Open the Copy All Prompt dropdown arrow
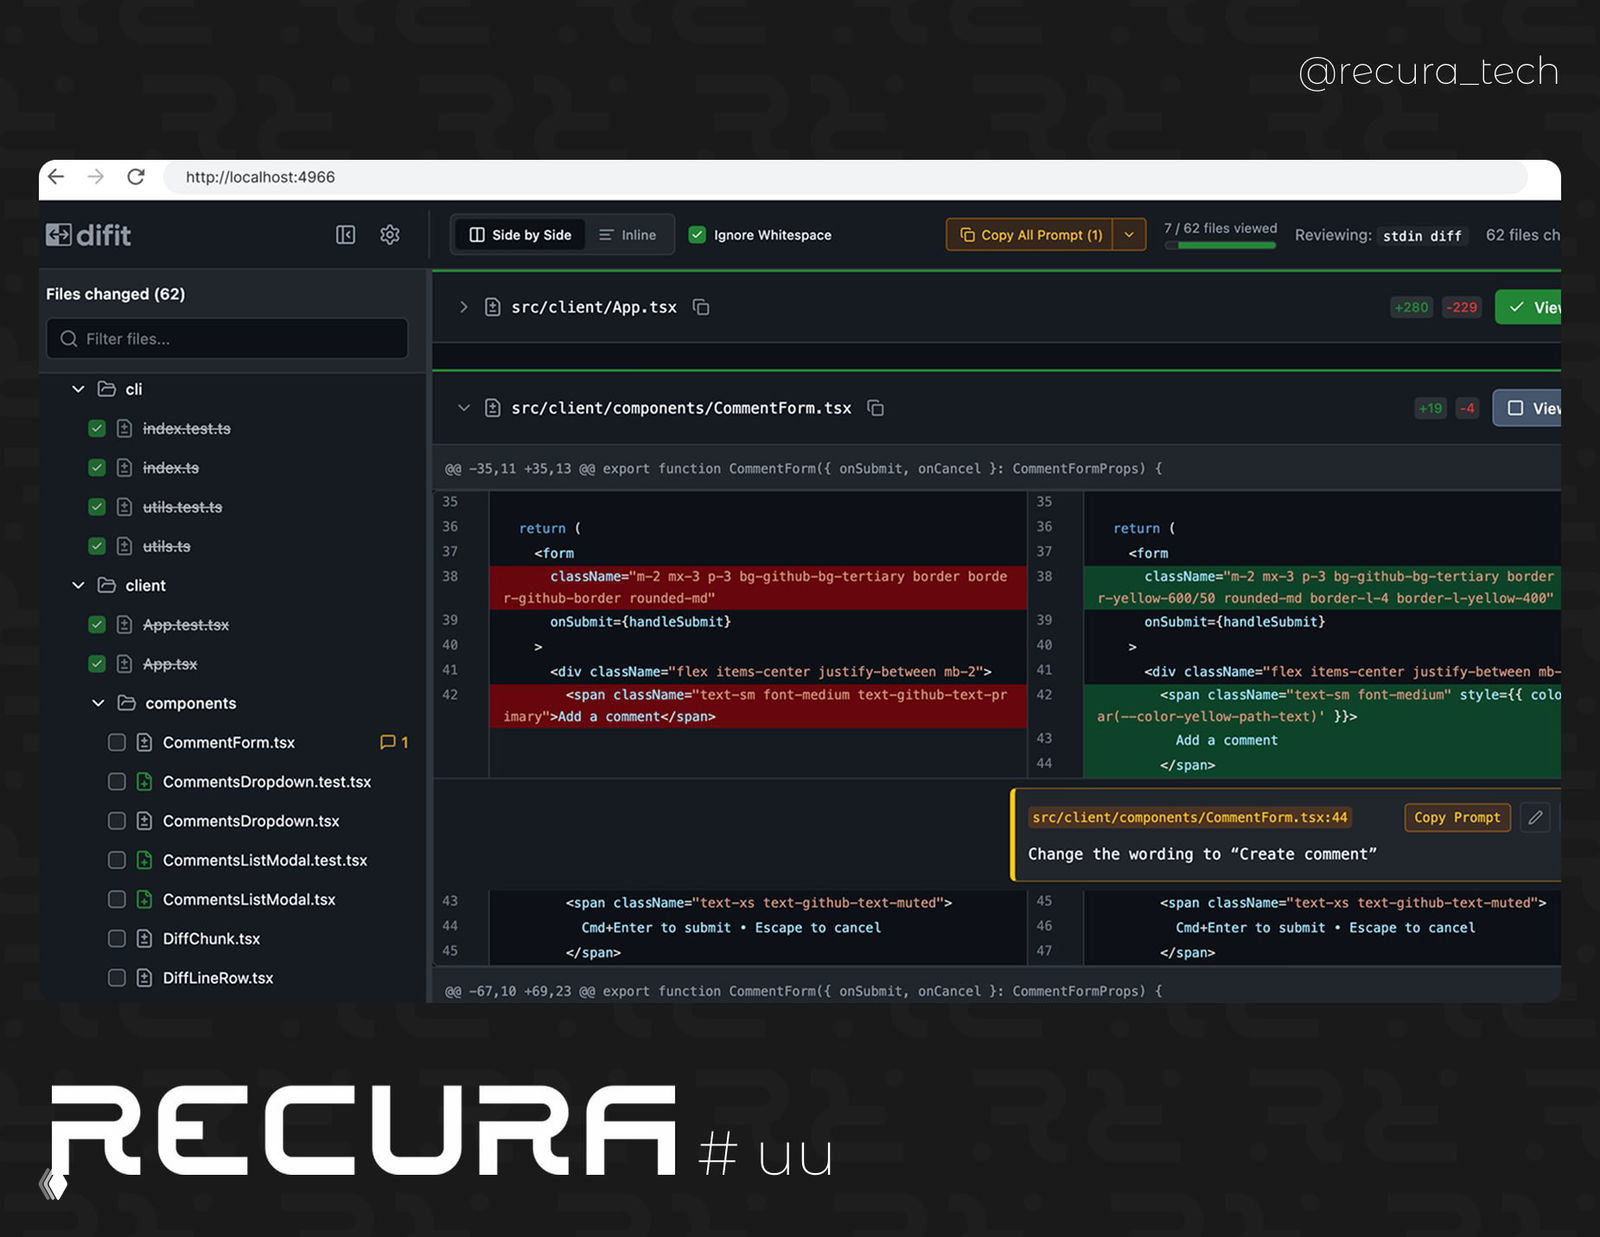This screenshot has height=1237, width=1600. [1130, 234]
